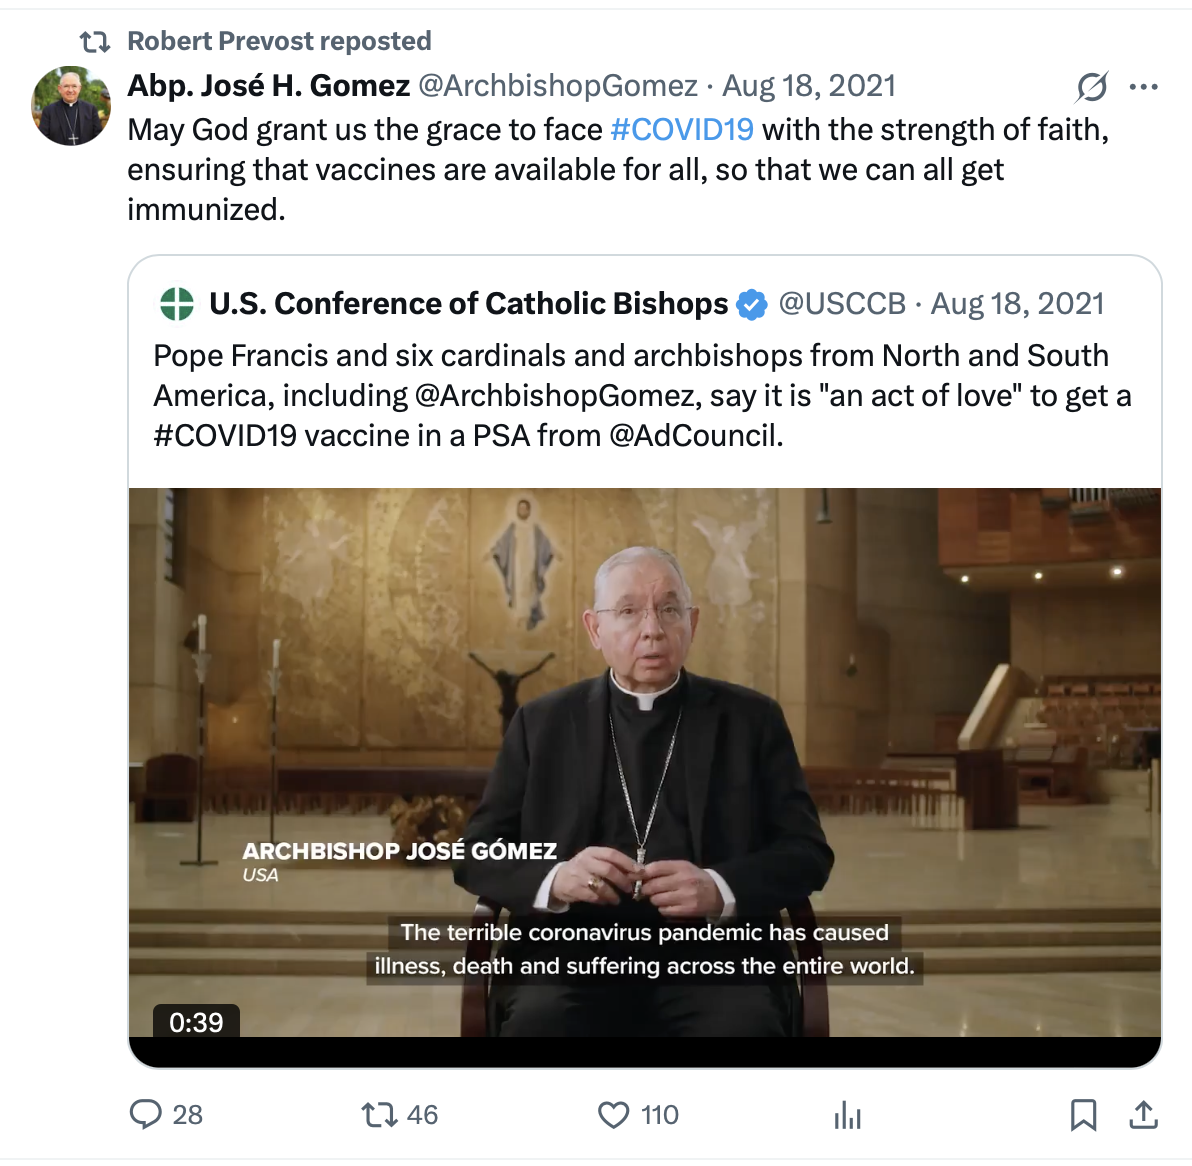1192x1166 pixels.
Task: Click the repost arrows icon under tweet
Action: [x=379, y=1114]
